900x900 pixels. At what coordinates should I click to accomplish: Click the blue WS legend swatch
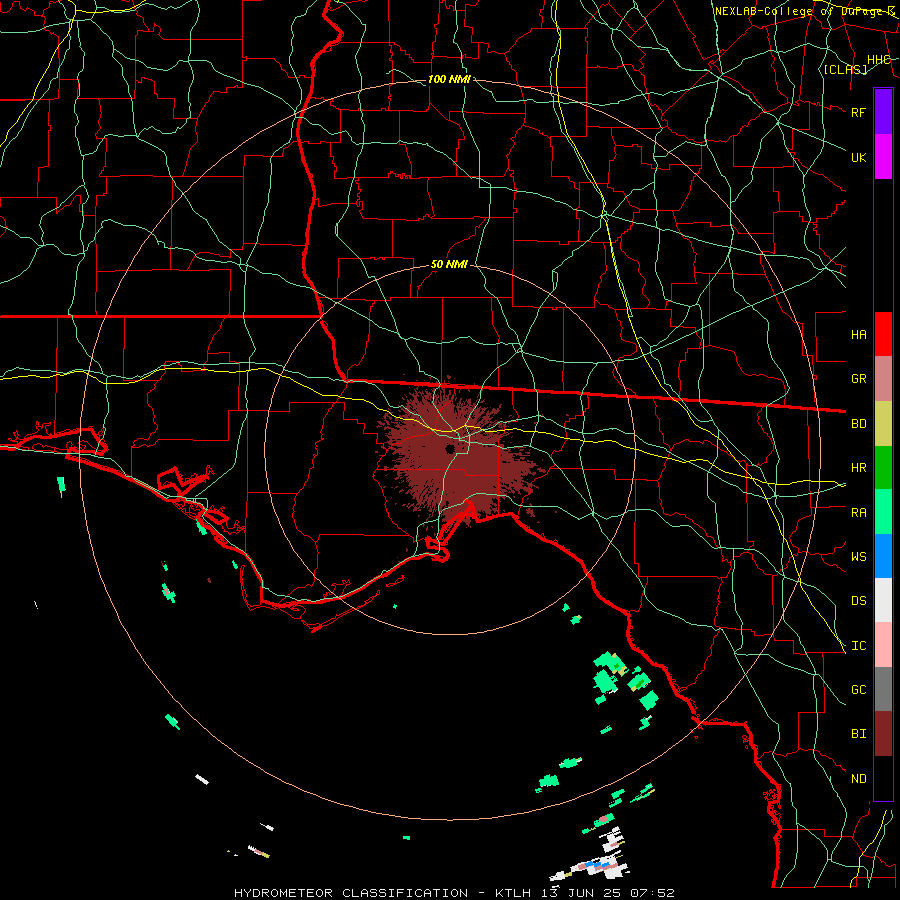click(883, 556)
